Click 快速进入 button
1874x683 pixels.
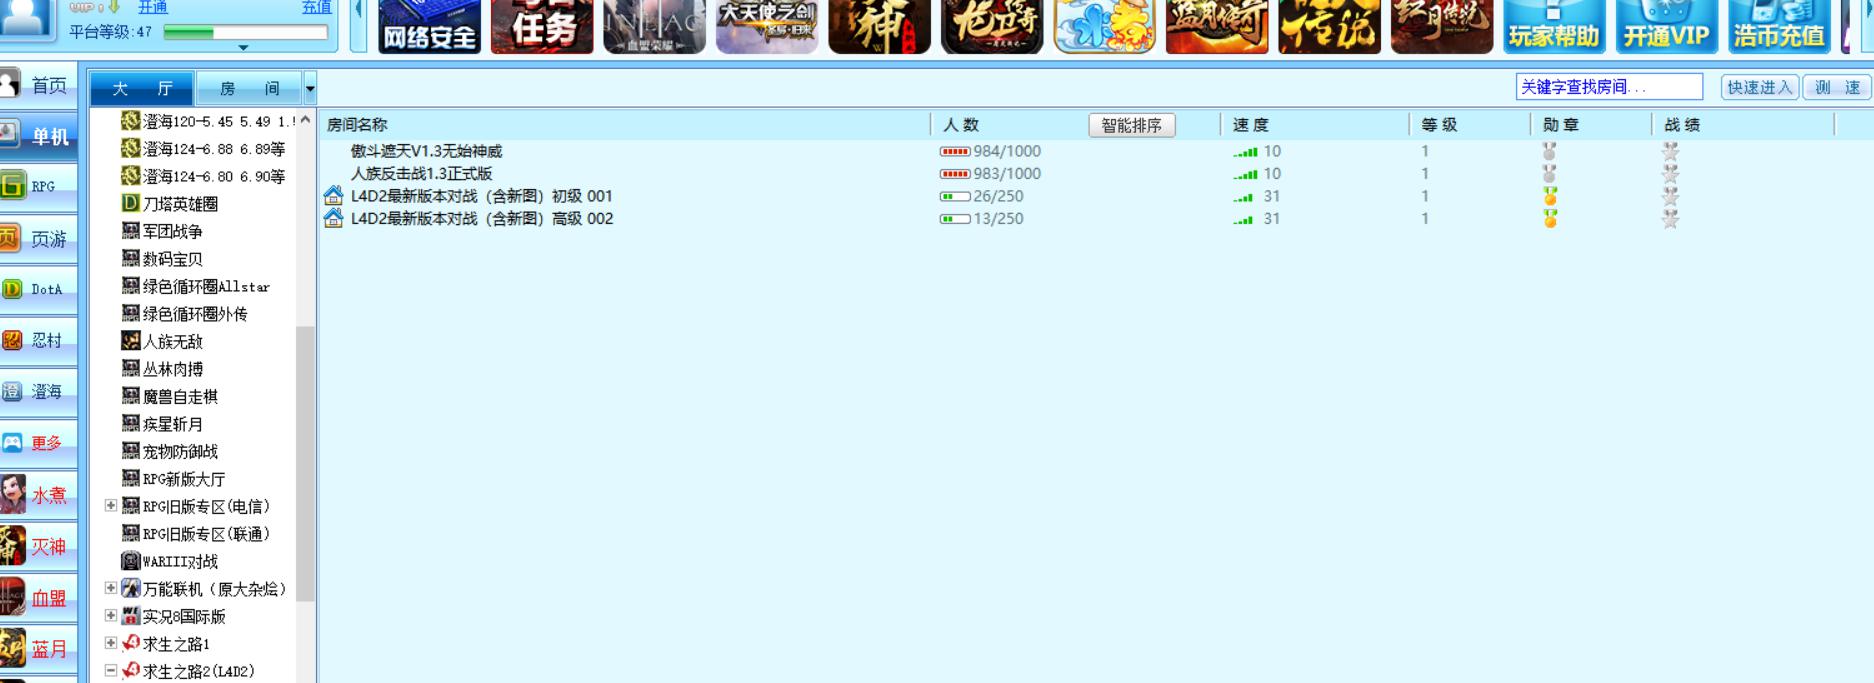[x=1759, y=87]
